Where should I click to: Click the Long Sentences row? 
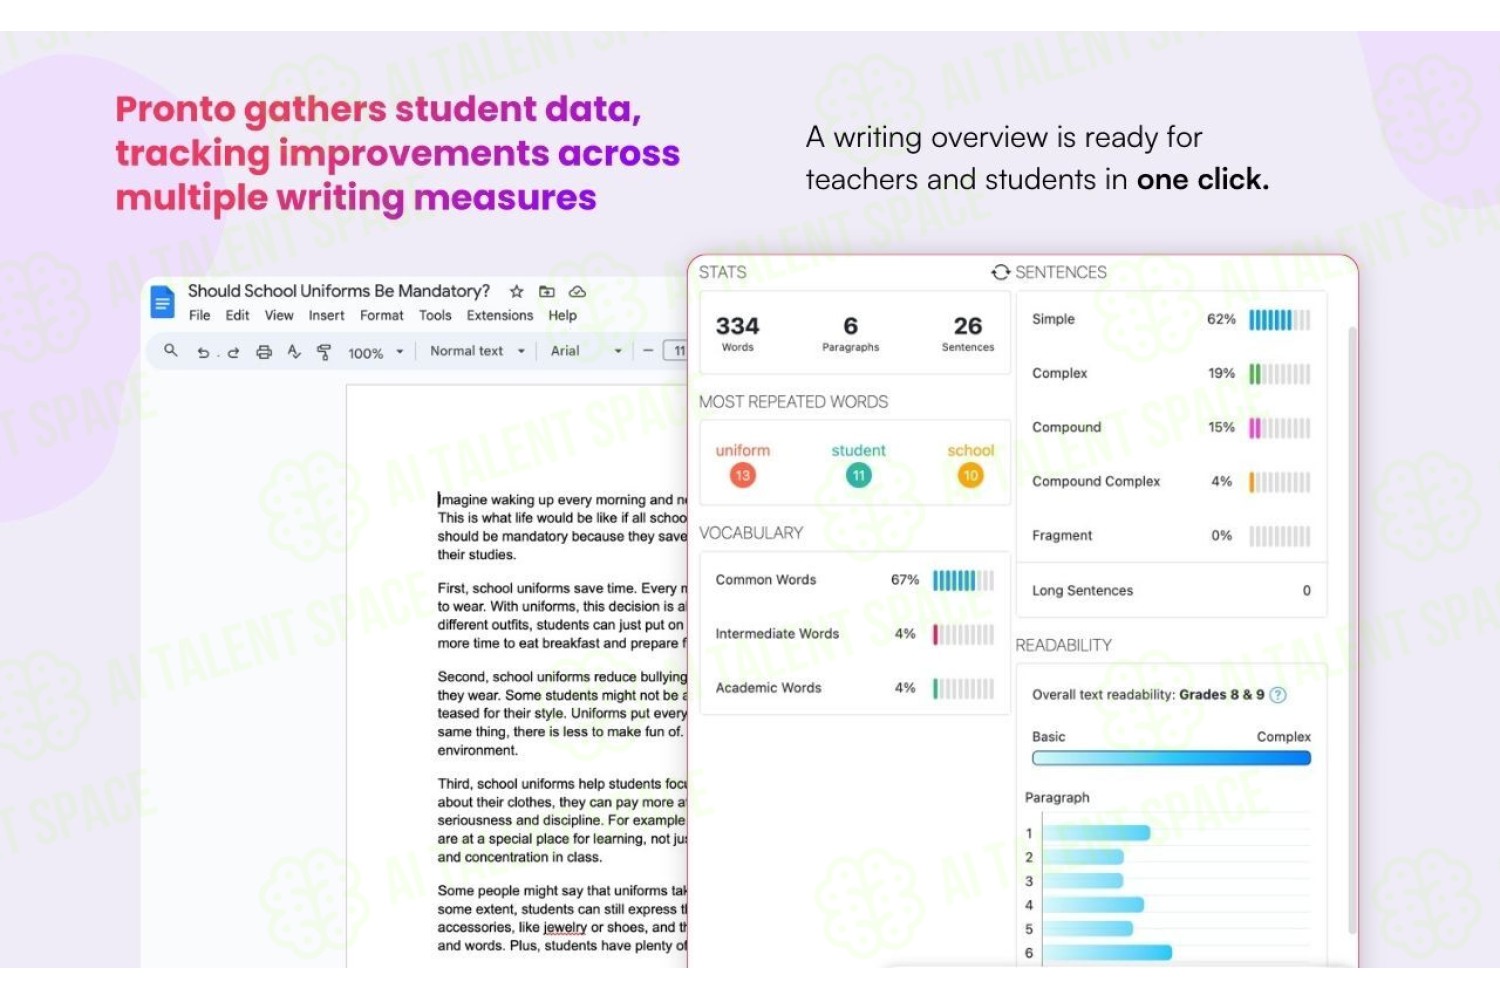point(1171,591)
